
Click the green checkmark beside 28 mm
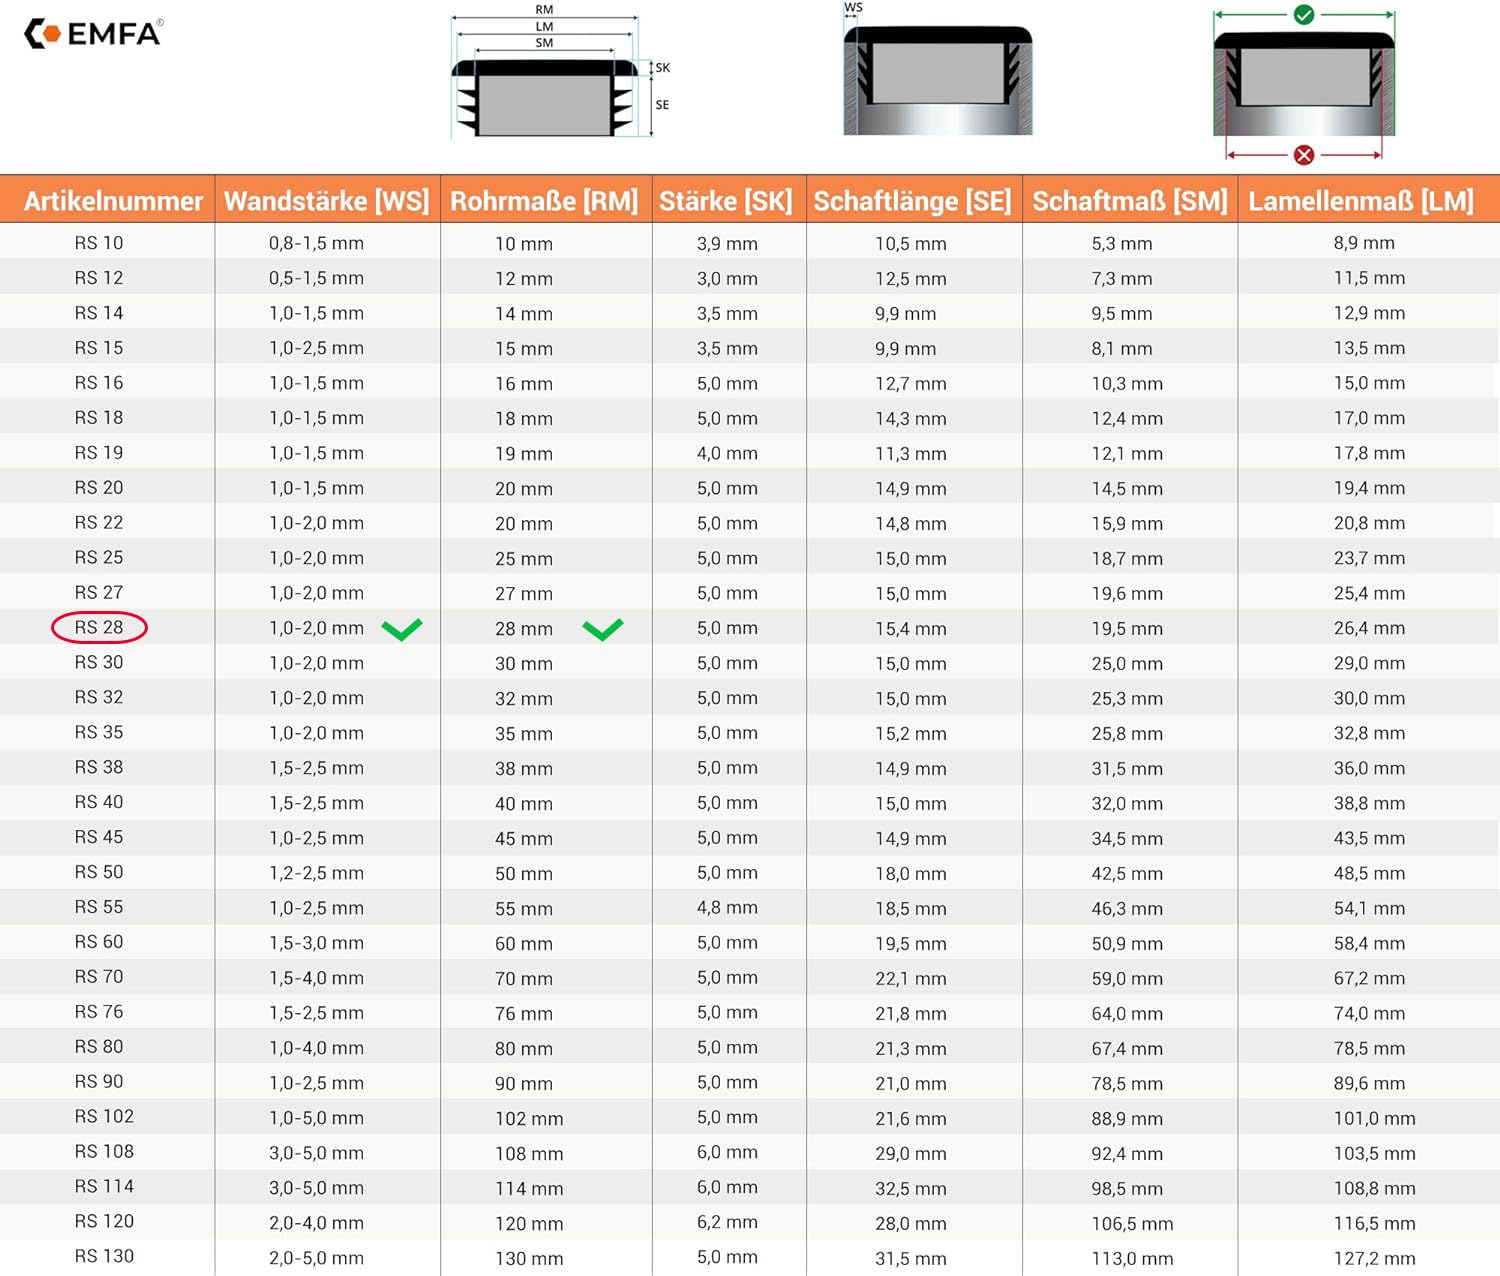point(603,629)
